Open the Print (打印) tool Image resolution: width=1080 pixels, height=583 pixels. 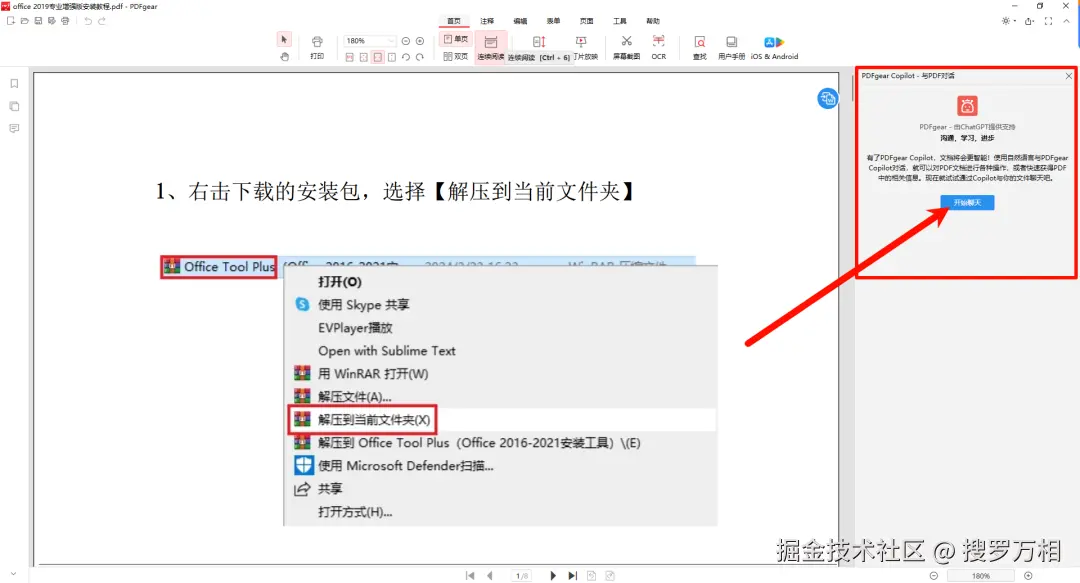coord(317,44)
